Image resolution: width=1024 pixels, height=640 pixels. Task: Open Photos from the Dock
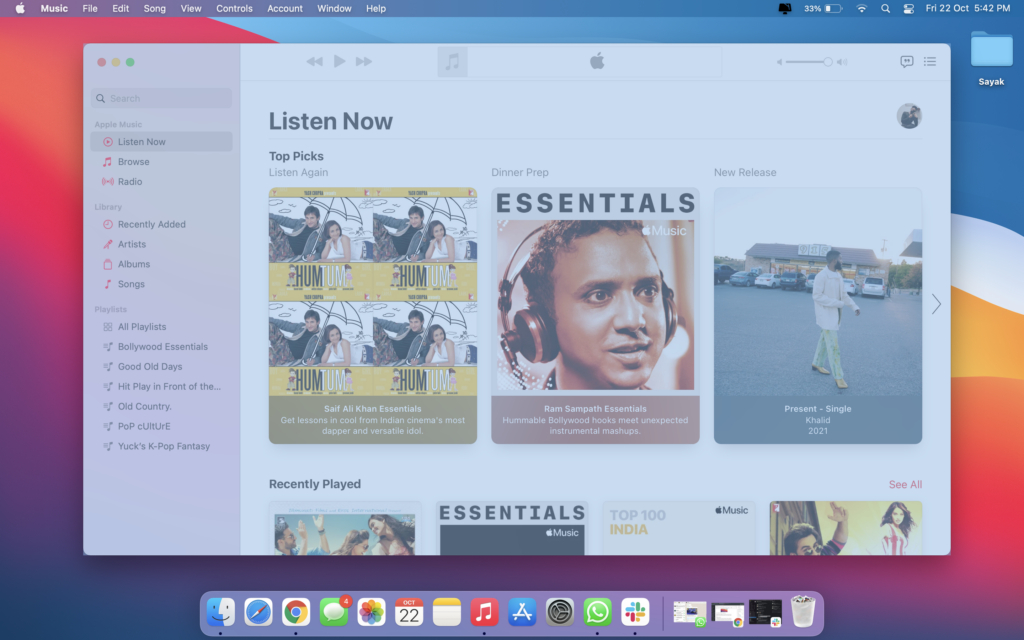click(x=371, y=613)
